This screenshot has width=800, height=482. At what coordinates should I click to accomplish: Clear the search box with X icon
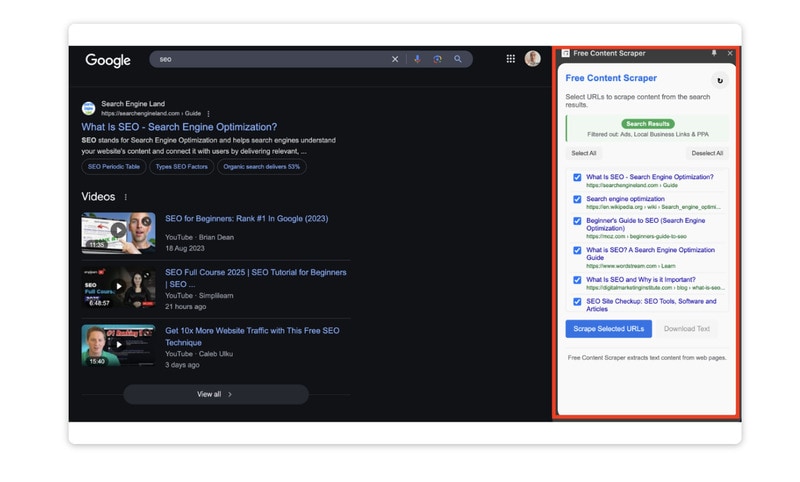point(395,59)
